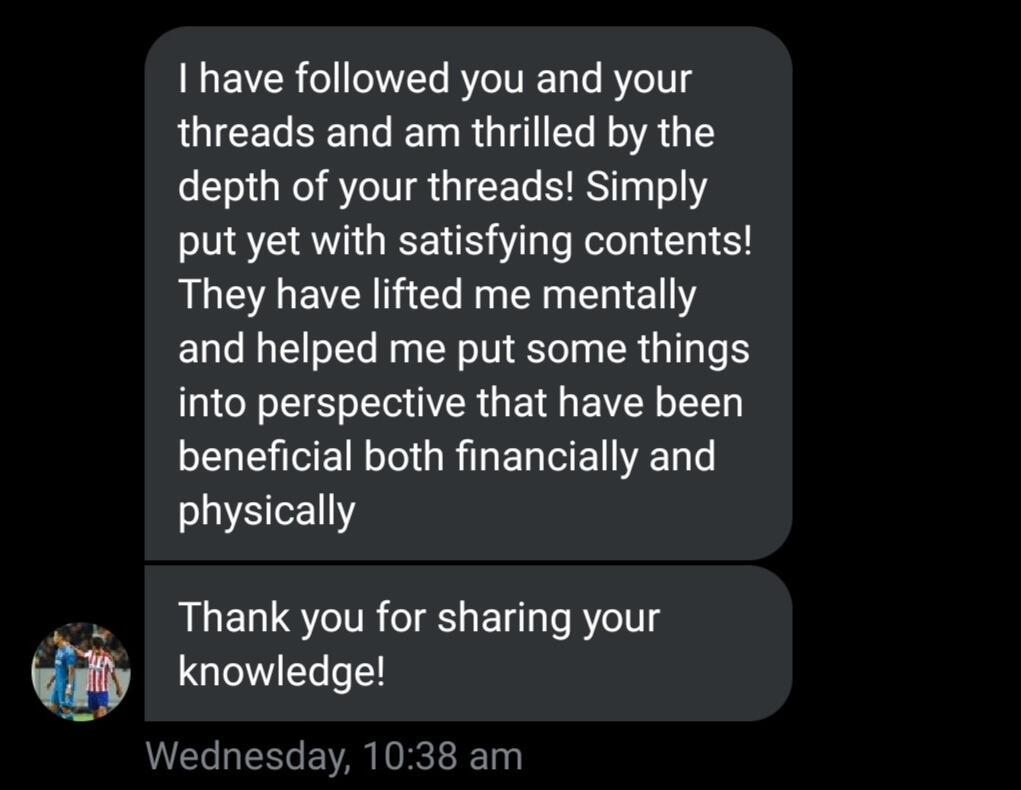Click the line "put yet with satisfying contents!"
Screen dimensions: 1021x790
[464, 241]
